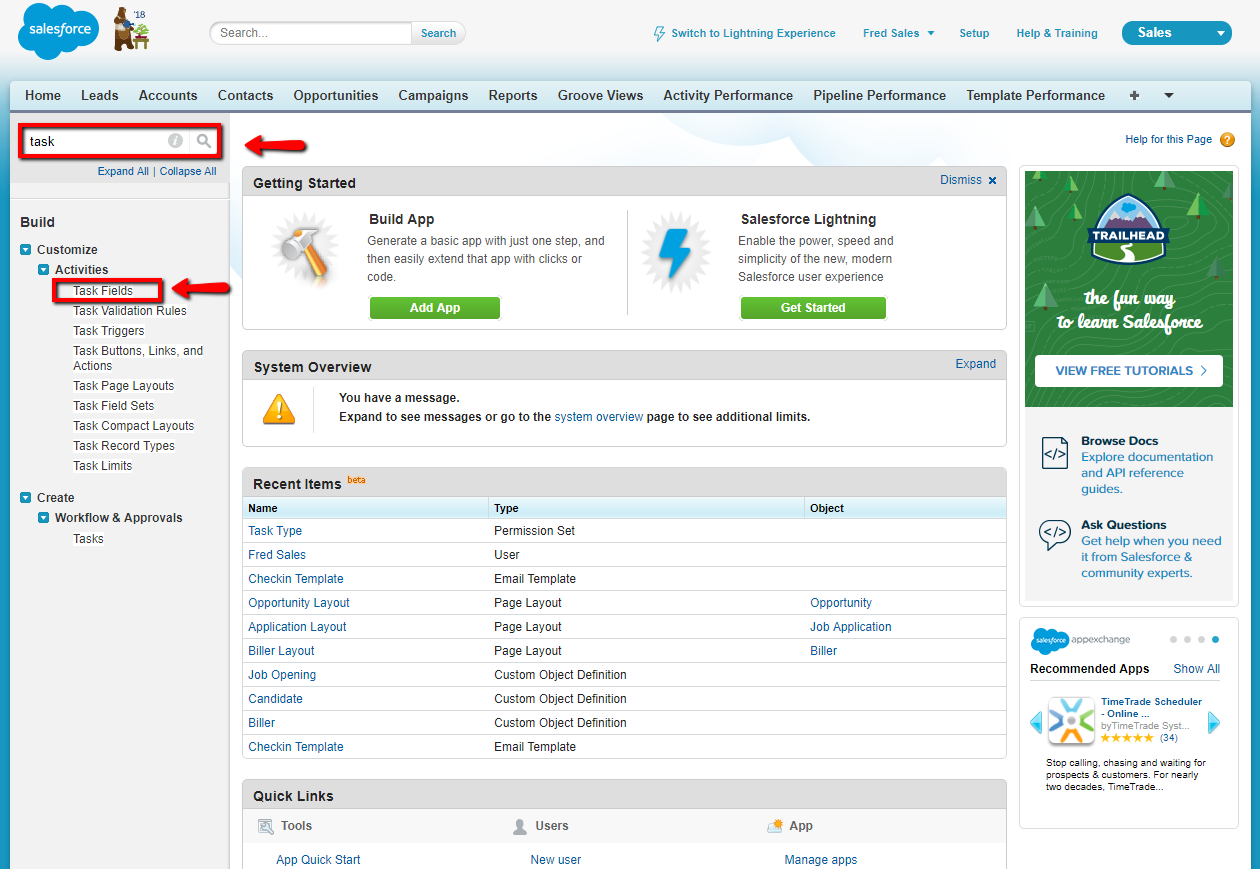Click the Ask Questions chat bubble icon

point(1055,535)
